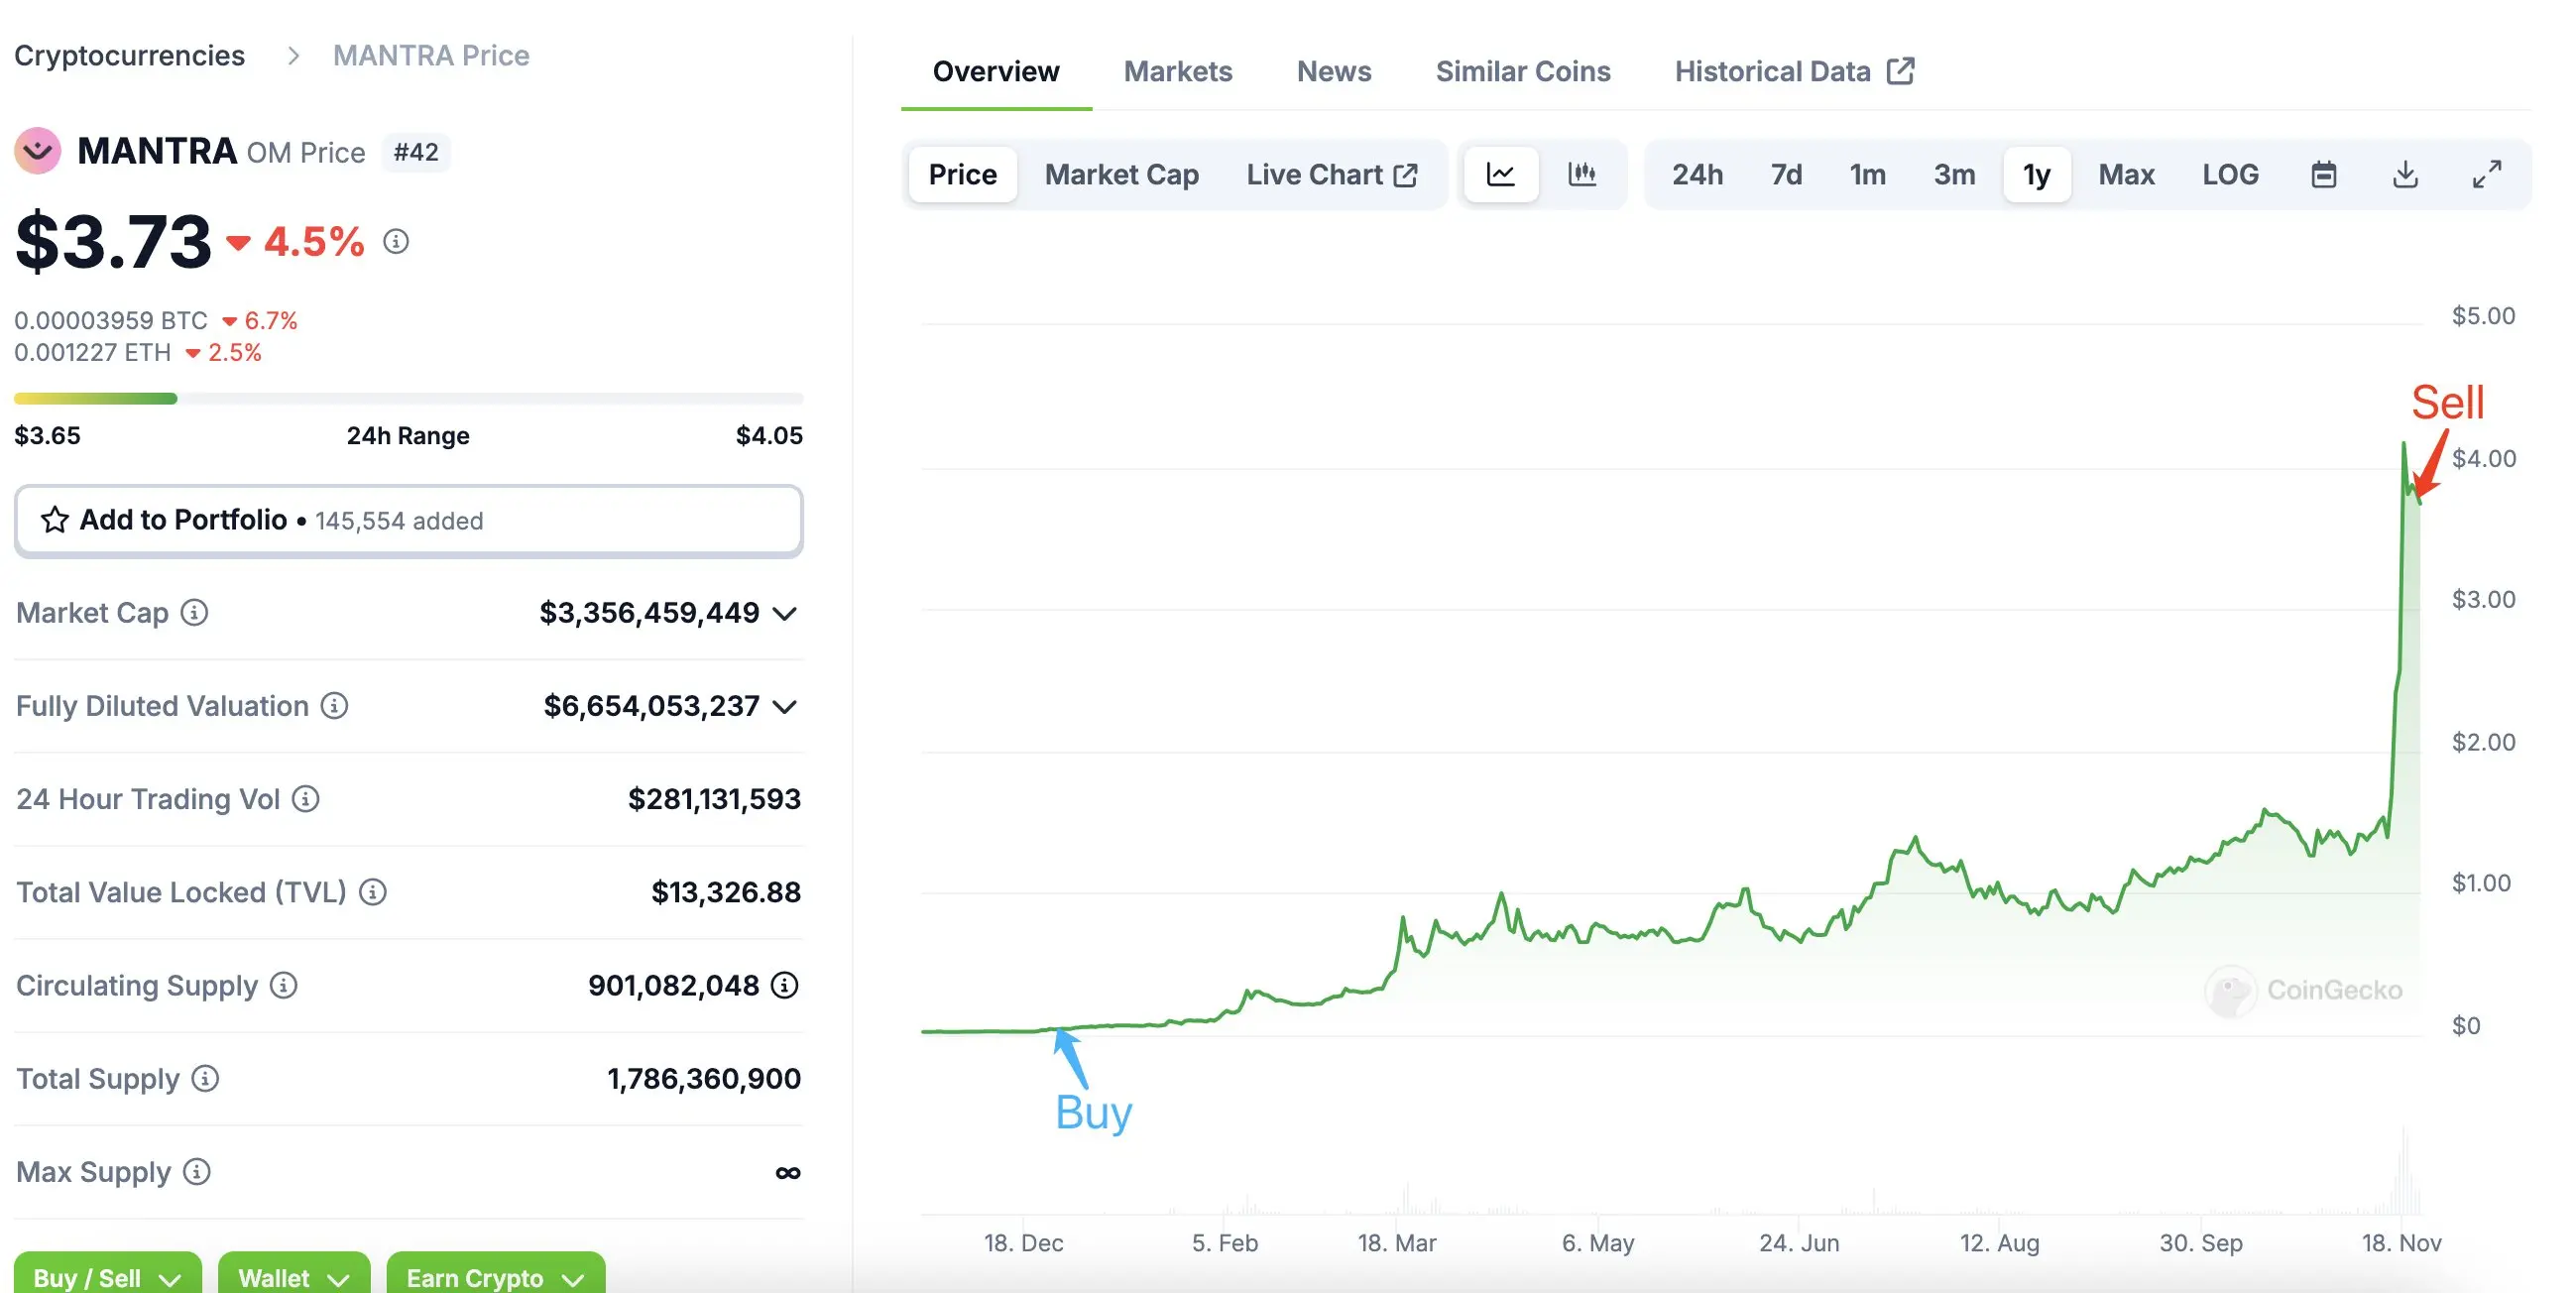
Task: Toggle the LOG scale option
Action: point(2230,175)
